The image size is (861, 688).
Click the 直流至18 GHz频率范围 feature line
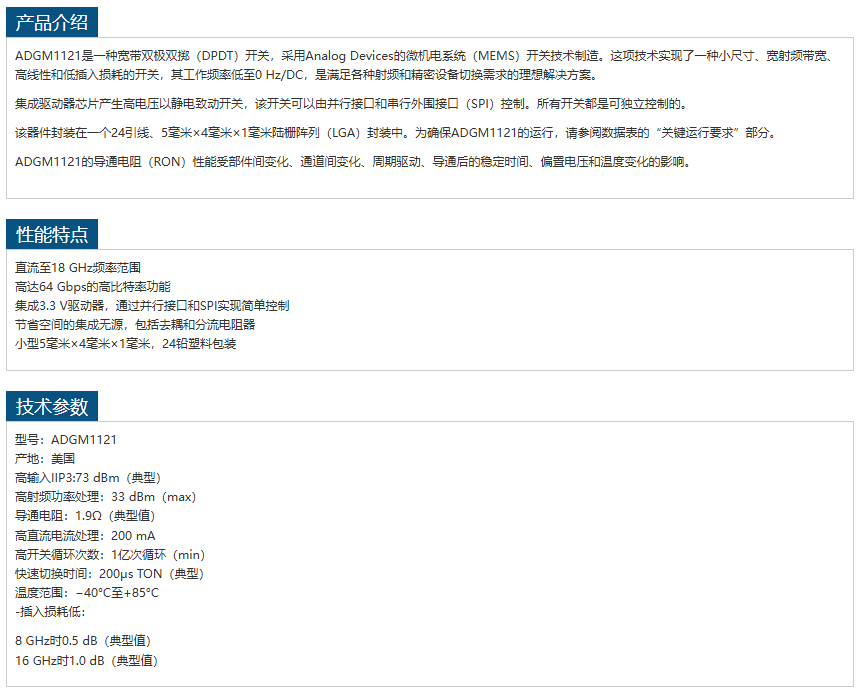tap(78, 268)
